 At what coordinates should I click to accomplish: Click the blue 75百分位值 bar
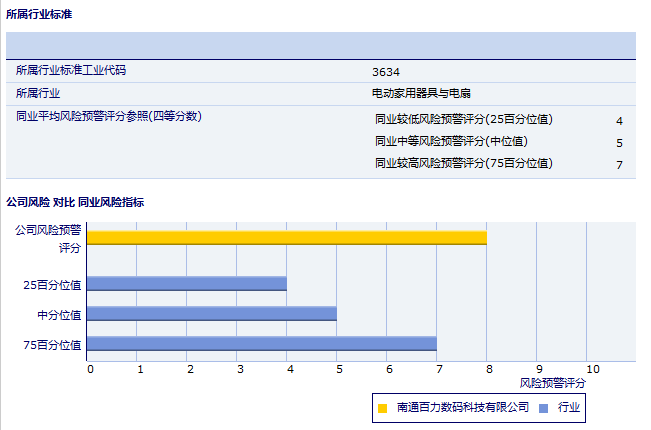pyautogui.click(x=261, y=344)
